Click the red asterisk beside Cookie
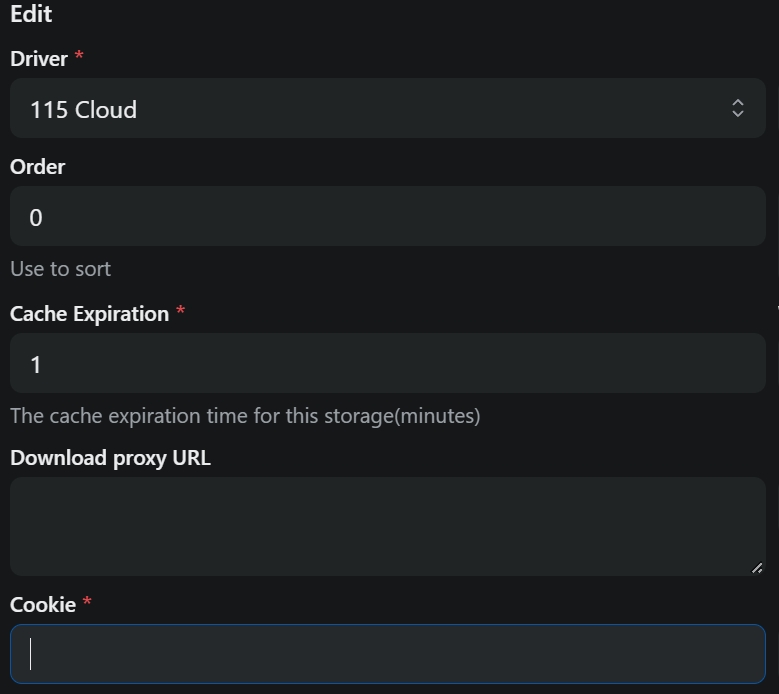The width and height of the screenshot is (779, 694). pos(87,602)
